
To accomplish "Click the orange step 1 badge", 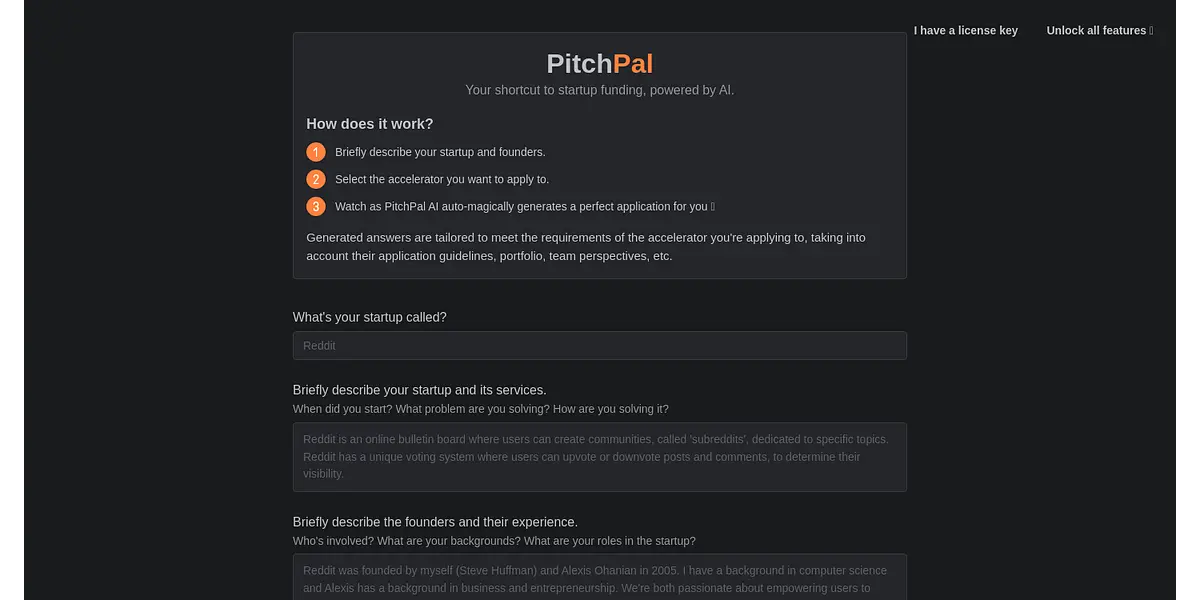I will click(x=316, y=152).
